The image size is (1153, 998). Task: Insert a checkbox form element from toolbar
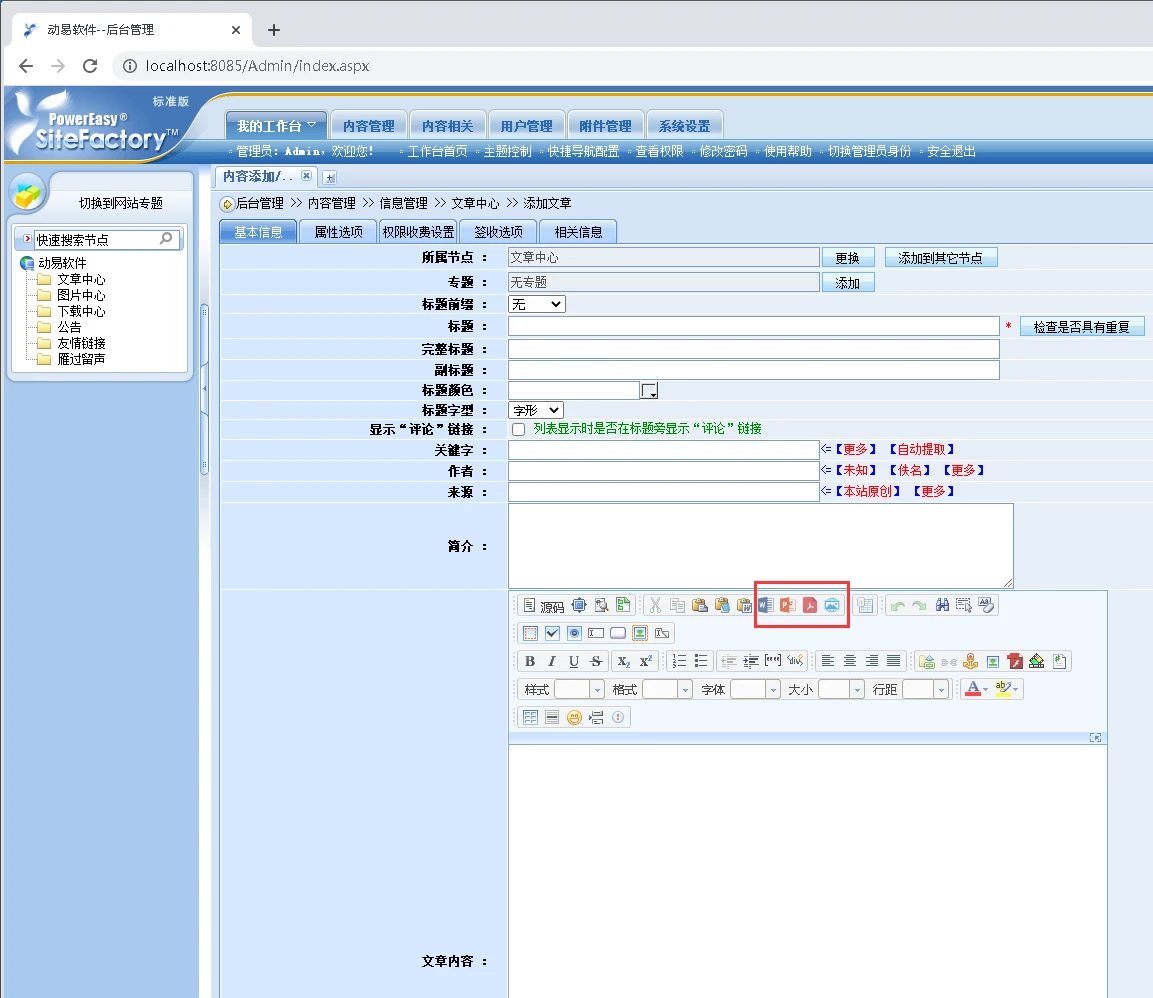552,633
